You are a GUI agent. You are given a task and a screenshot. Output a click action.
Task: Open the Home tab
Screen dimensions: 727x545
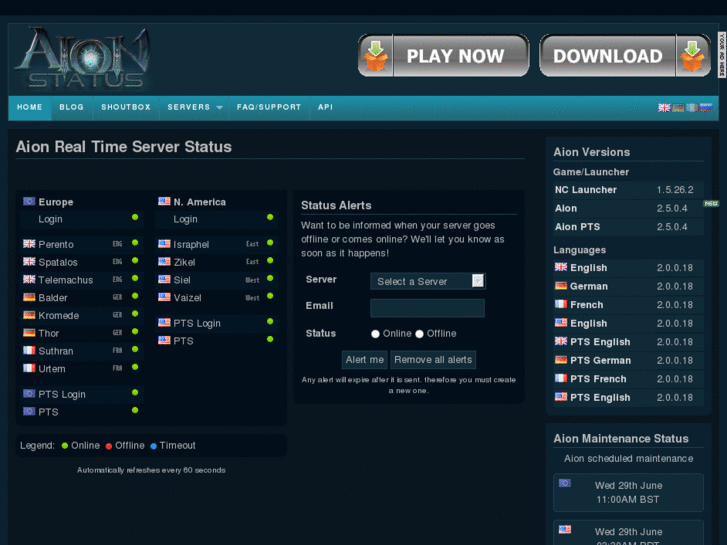click(x=30, y=107)
